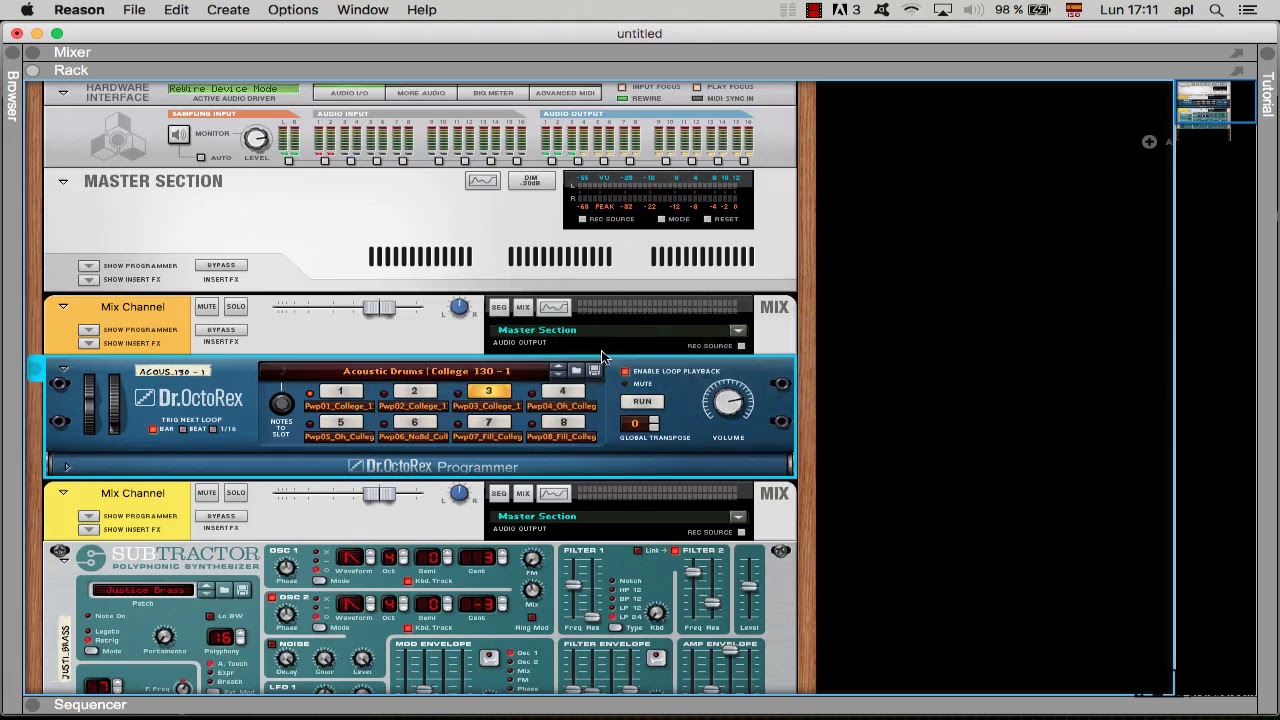The image size is (1280, 720).
Task: Turn the Dr. OctoRex Volume knob
Action: point(728,403)
